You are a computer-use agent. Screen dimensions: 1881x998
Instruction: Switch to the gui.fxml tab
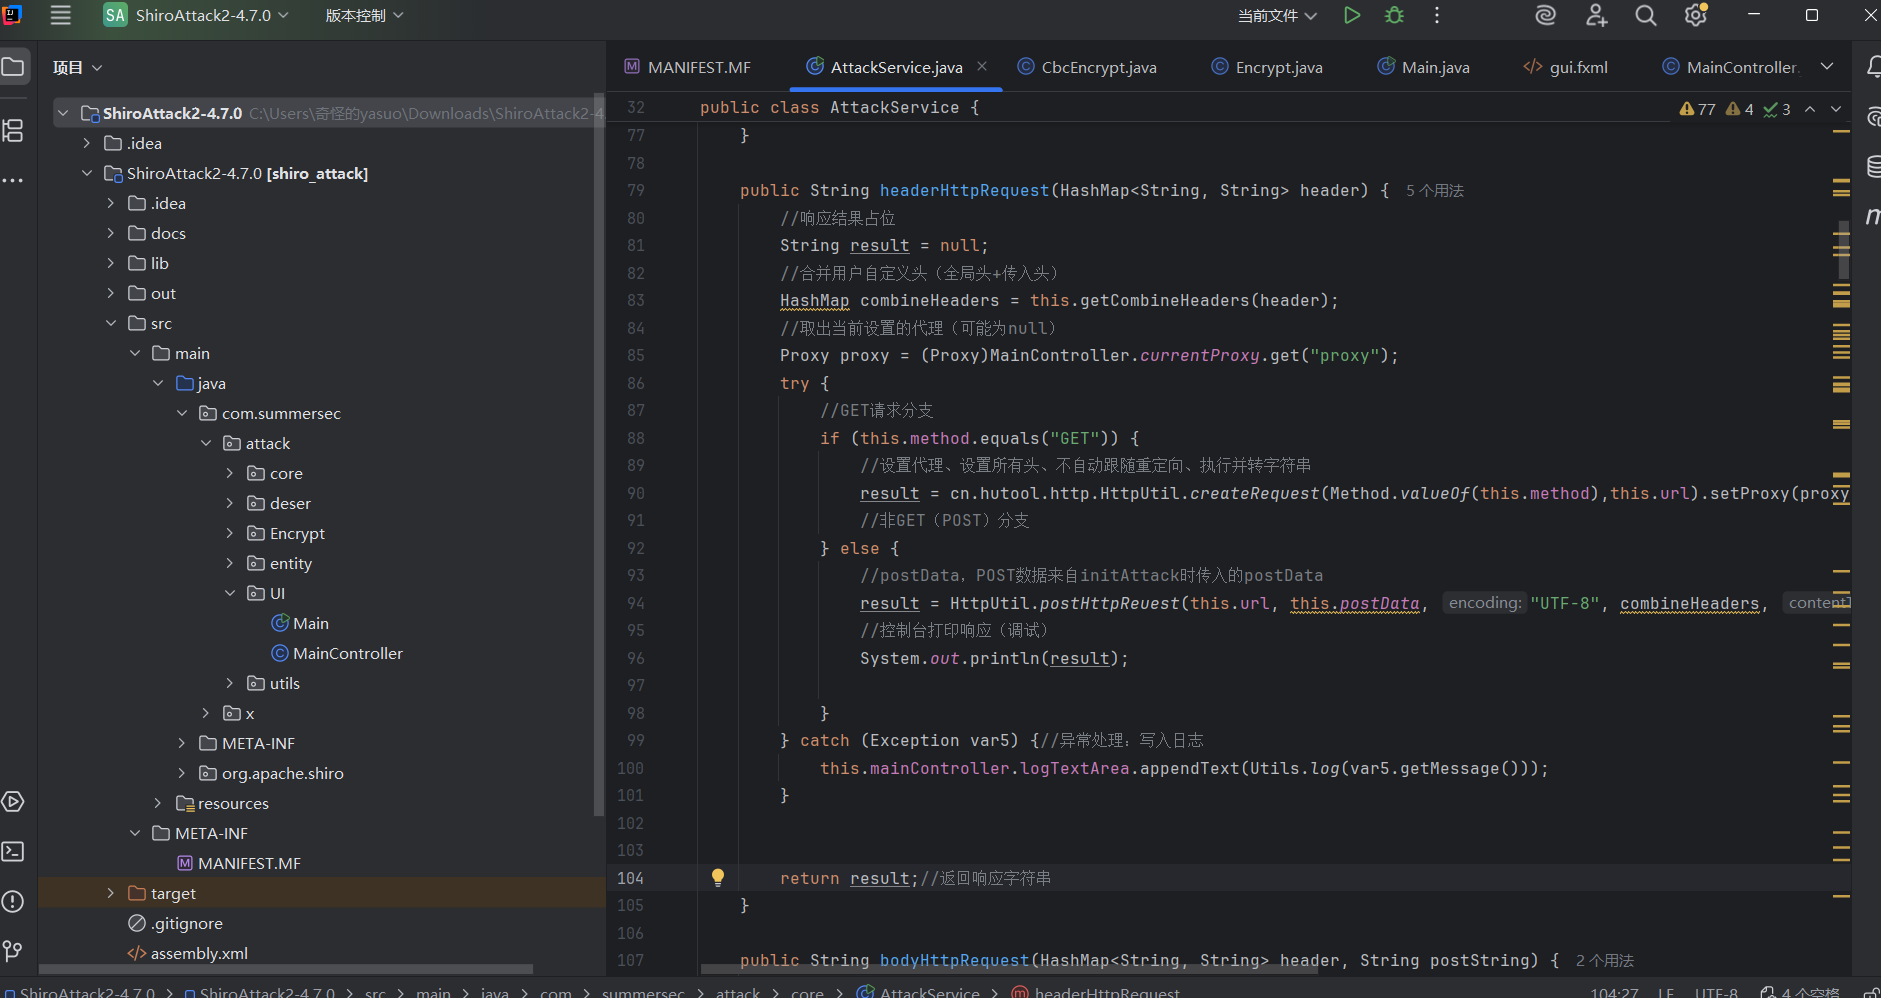[1577, 67]
